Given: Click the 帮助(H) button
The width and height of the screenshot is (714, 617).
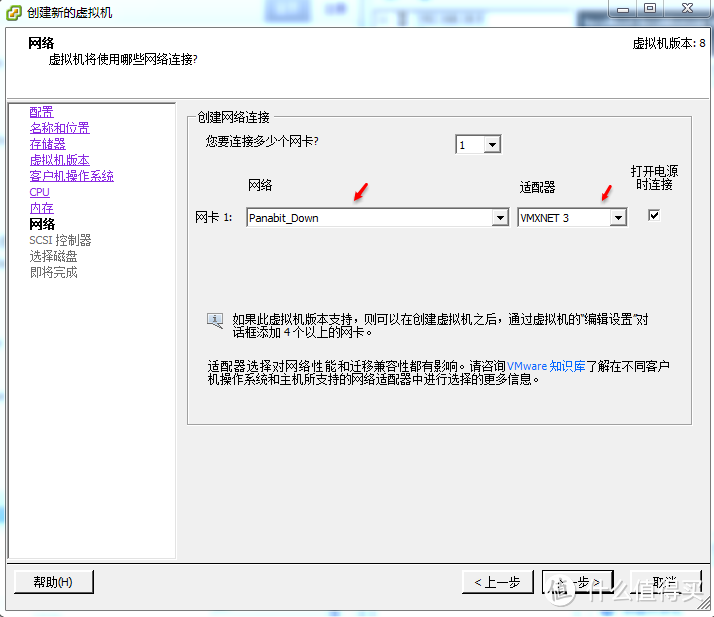Looking at the screenshot, I should [x=53, y=582].
